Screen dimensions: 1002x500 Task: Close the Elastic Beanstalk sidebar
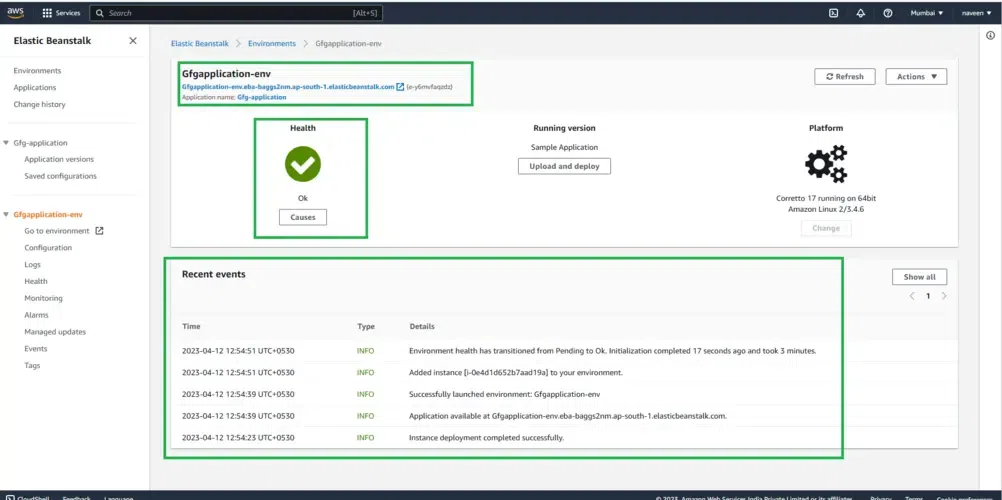(133, 40)
